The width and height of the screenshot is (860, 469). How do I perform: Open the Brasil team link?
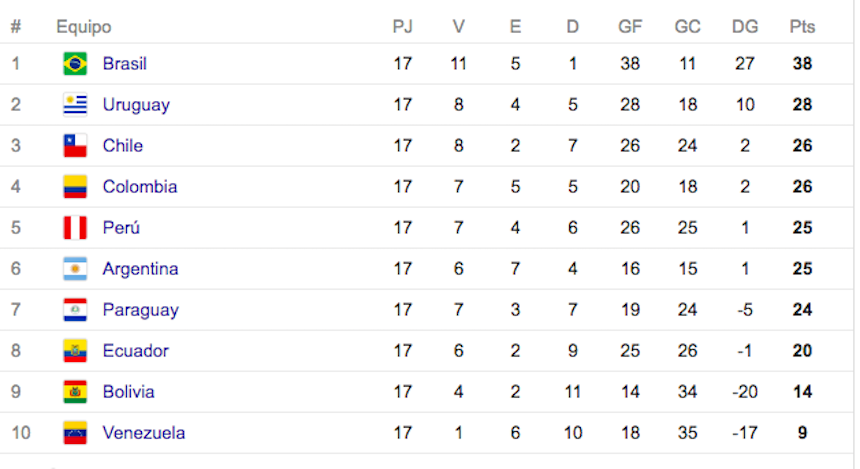pyautogui.click(x=125, y=64)
